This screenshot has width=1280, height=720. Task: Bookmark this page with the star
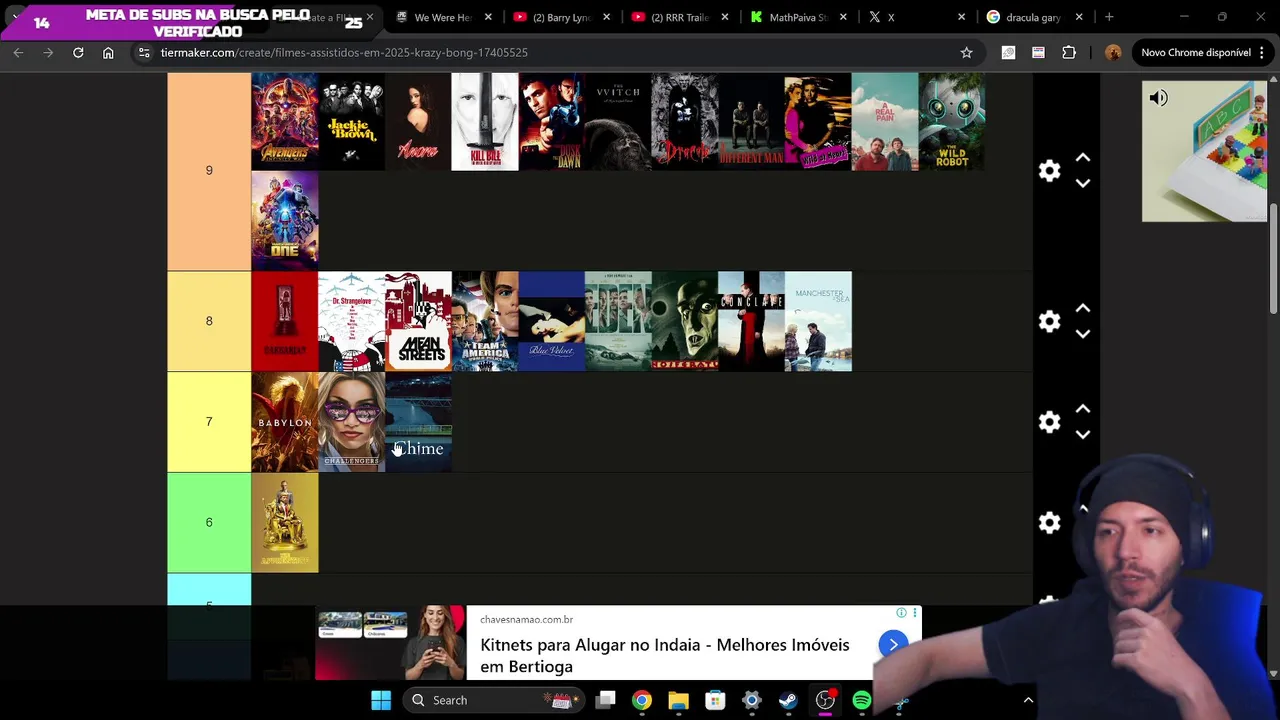point(966,52)
